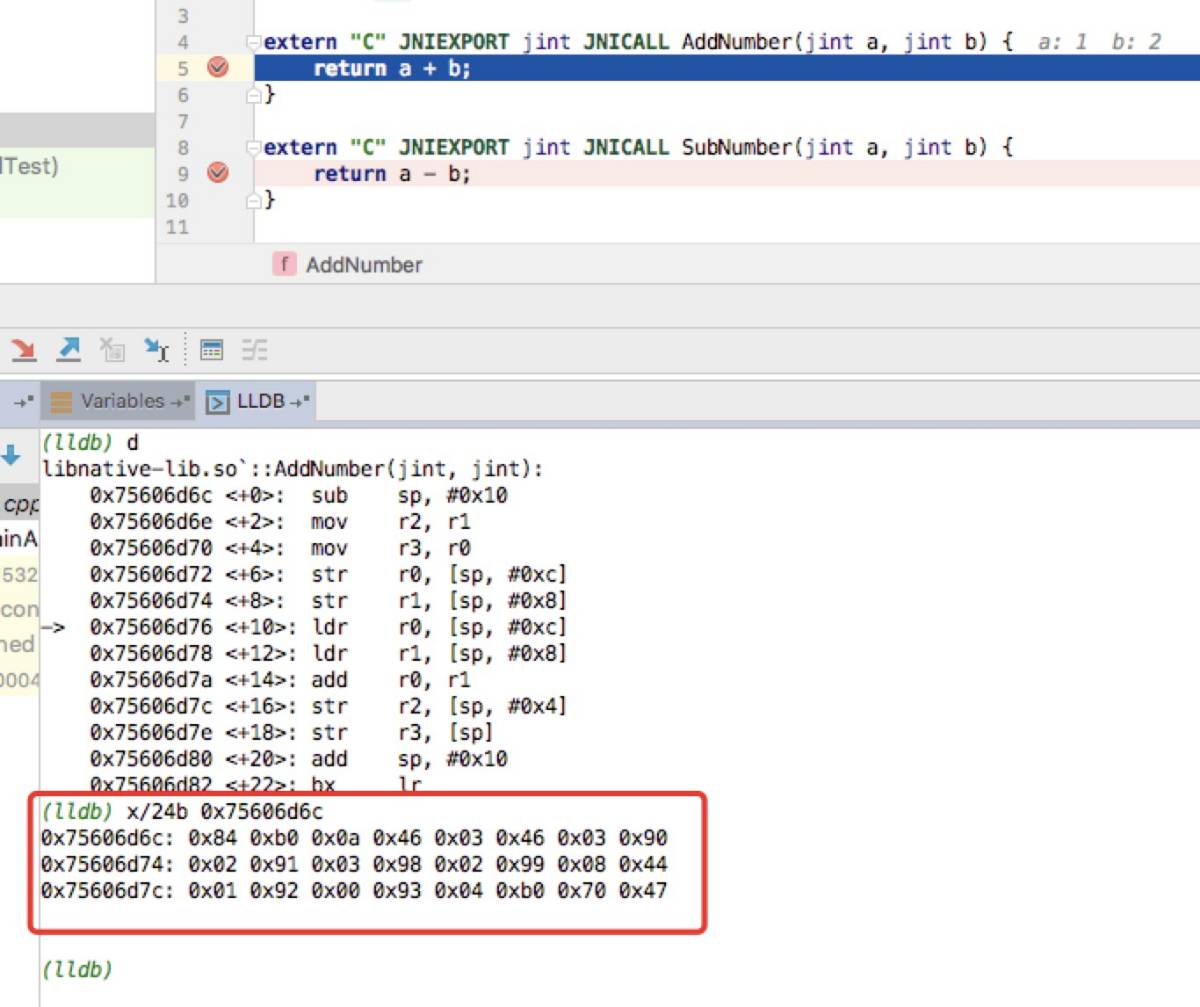Click the fold end marker on line 10
The width and height of the screenshot is (1200, 1007).
[254, 200]
